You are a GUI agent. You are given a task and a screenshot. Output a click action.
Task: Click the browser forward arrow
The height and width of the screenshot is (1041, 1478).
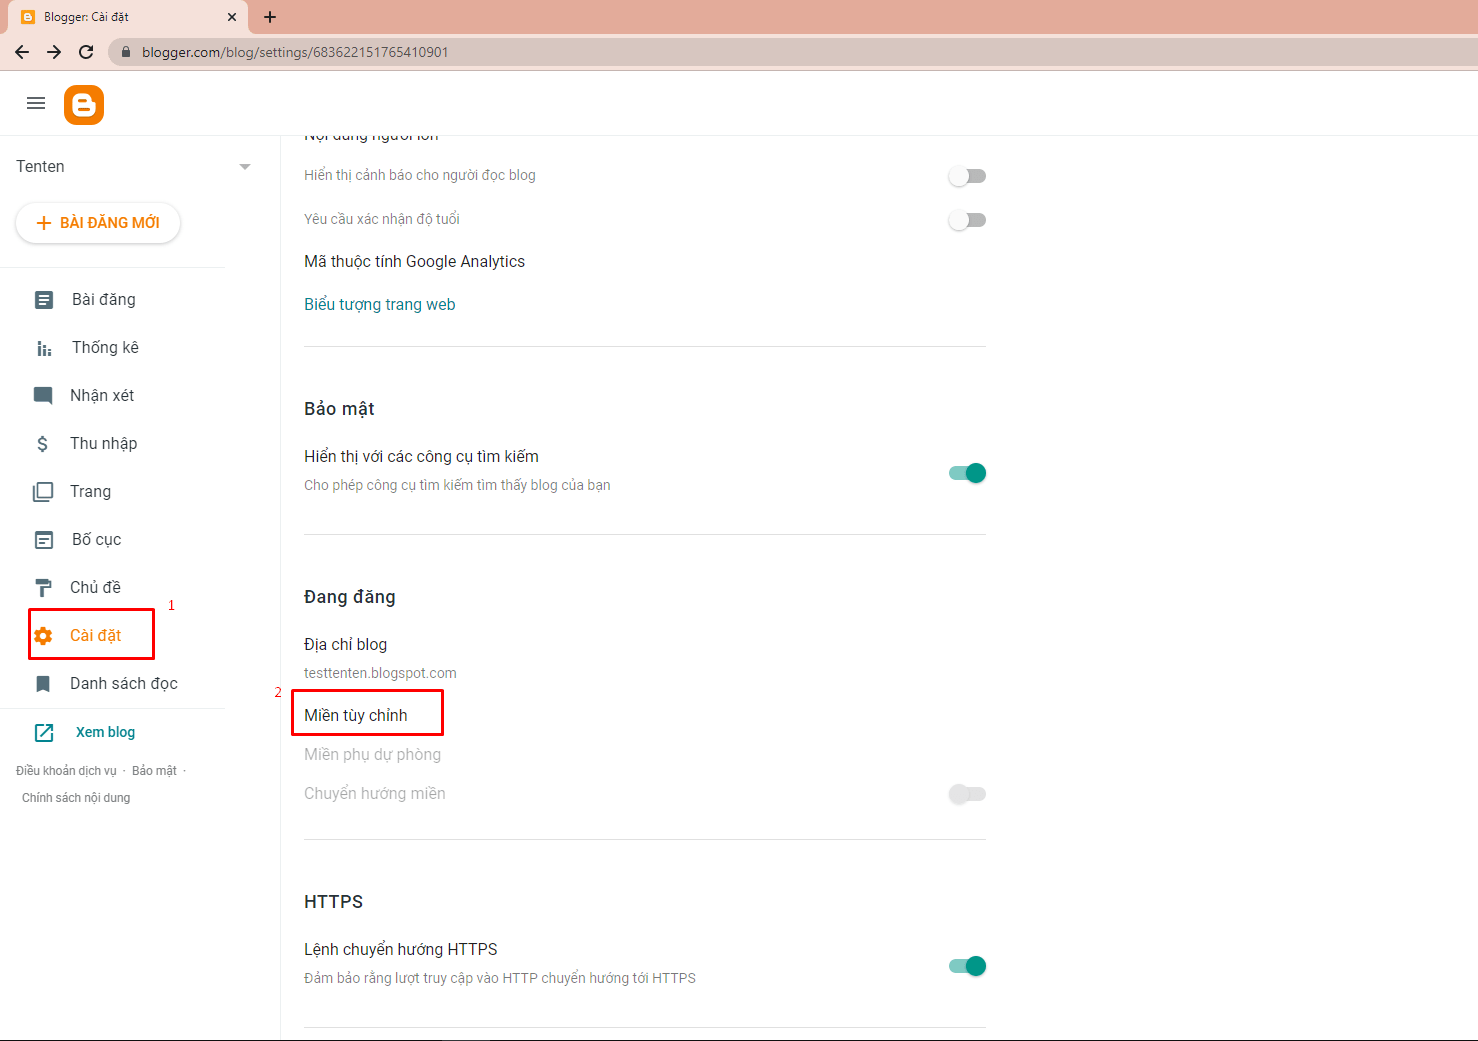pyautogui.click(x=54, y=52)
